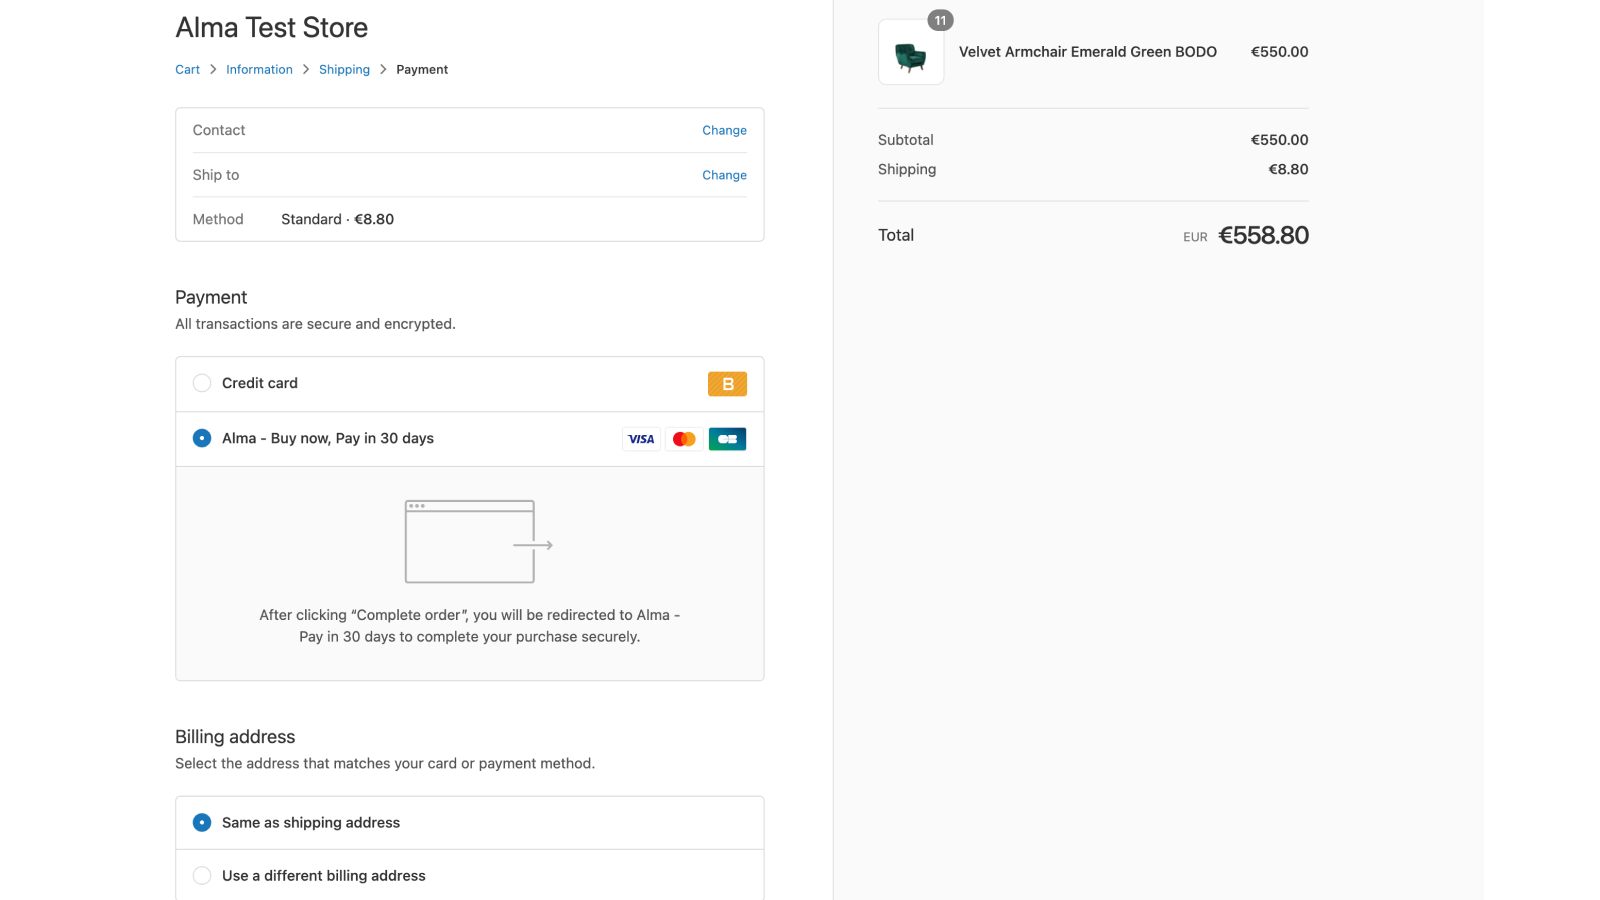Image resolution: width=1600 pixels, height=900 pixels.
Task: Click the redirect notice about Complete order
Action: 469,626
